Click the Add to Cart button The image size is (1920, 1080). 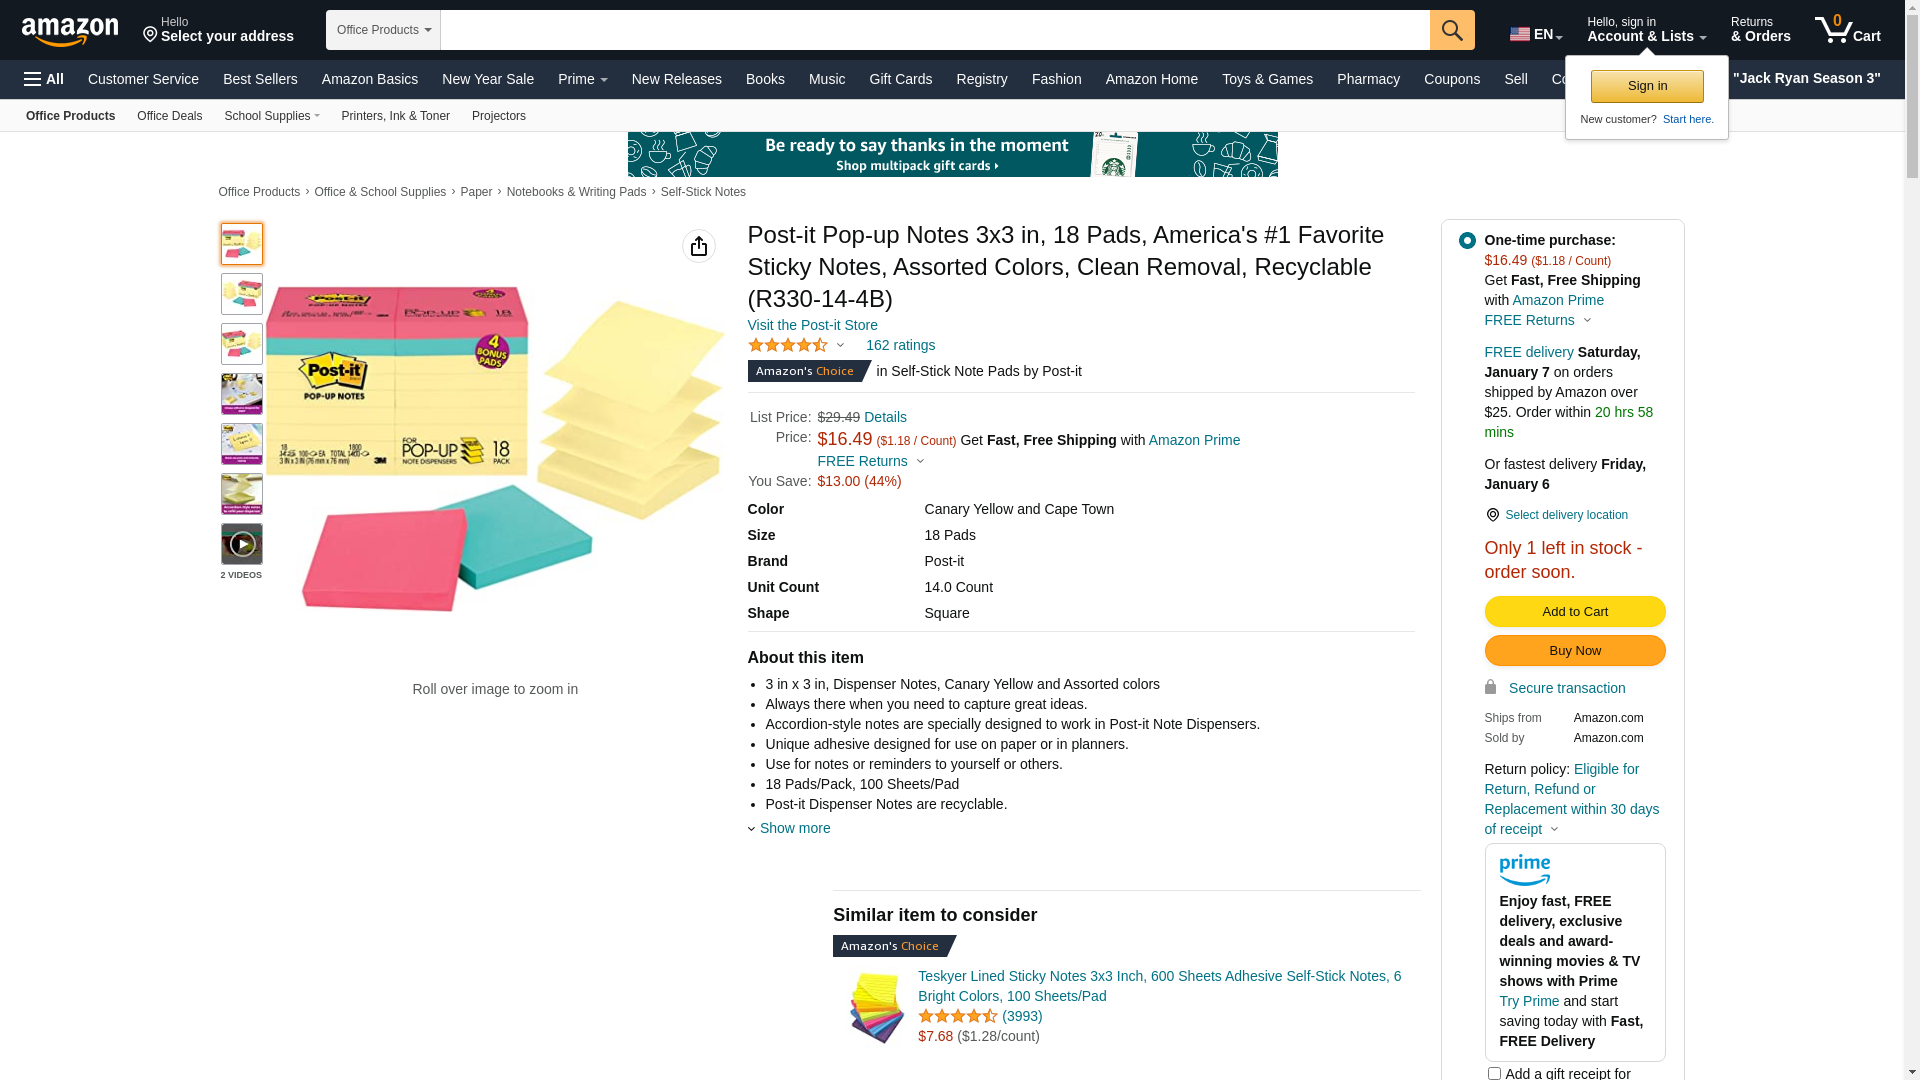point(1574,612)
